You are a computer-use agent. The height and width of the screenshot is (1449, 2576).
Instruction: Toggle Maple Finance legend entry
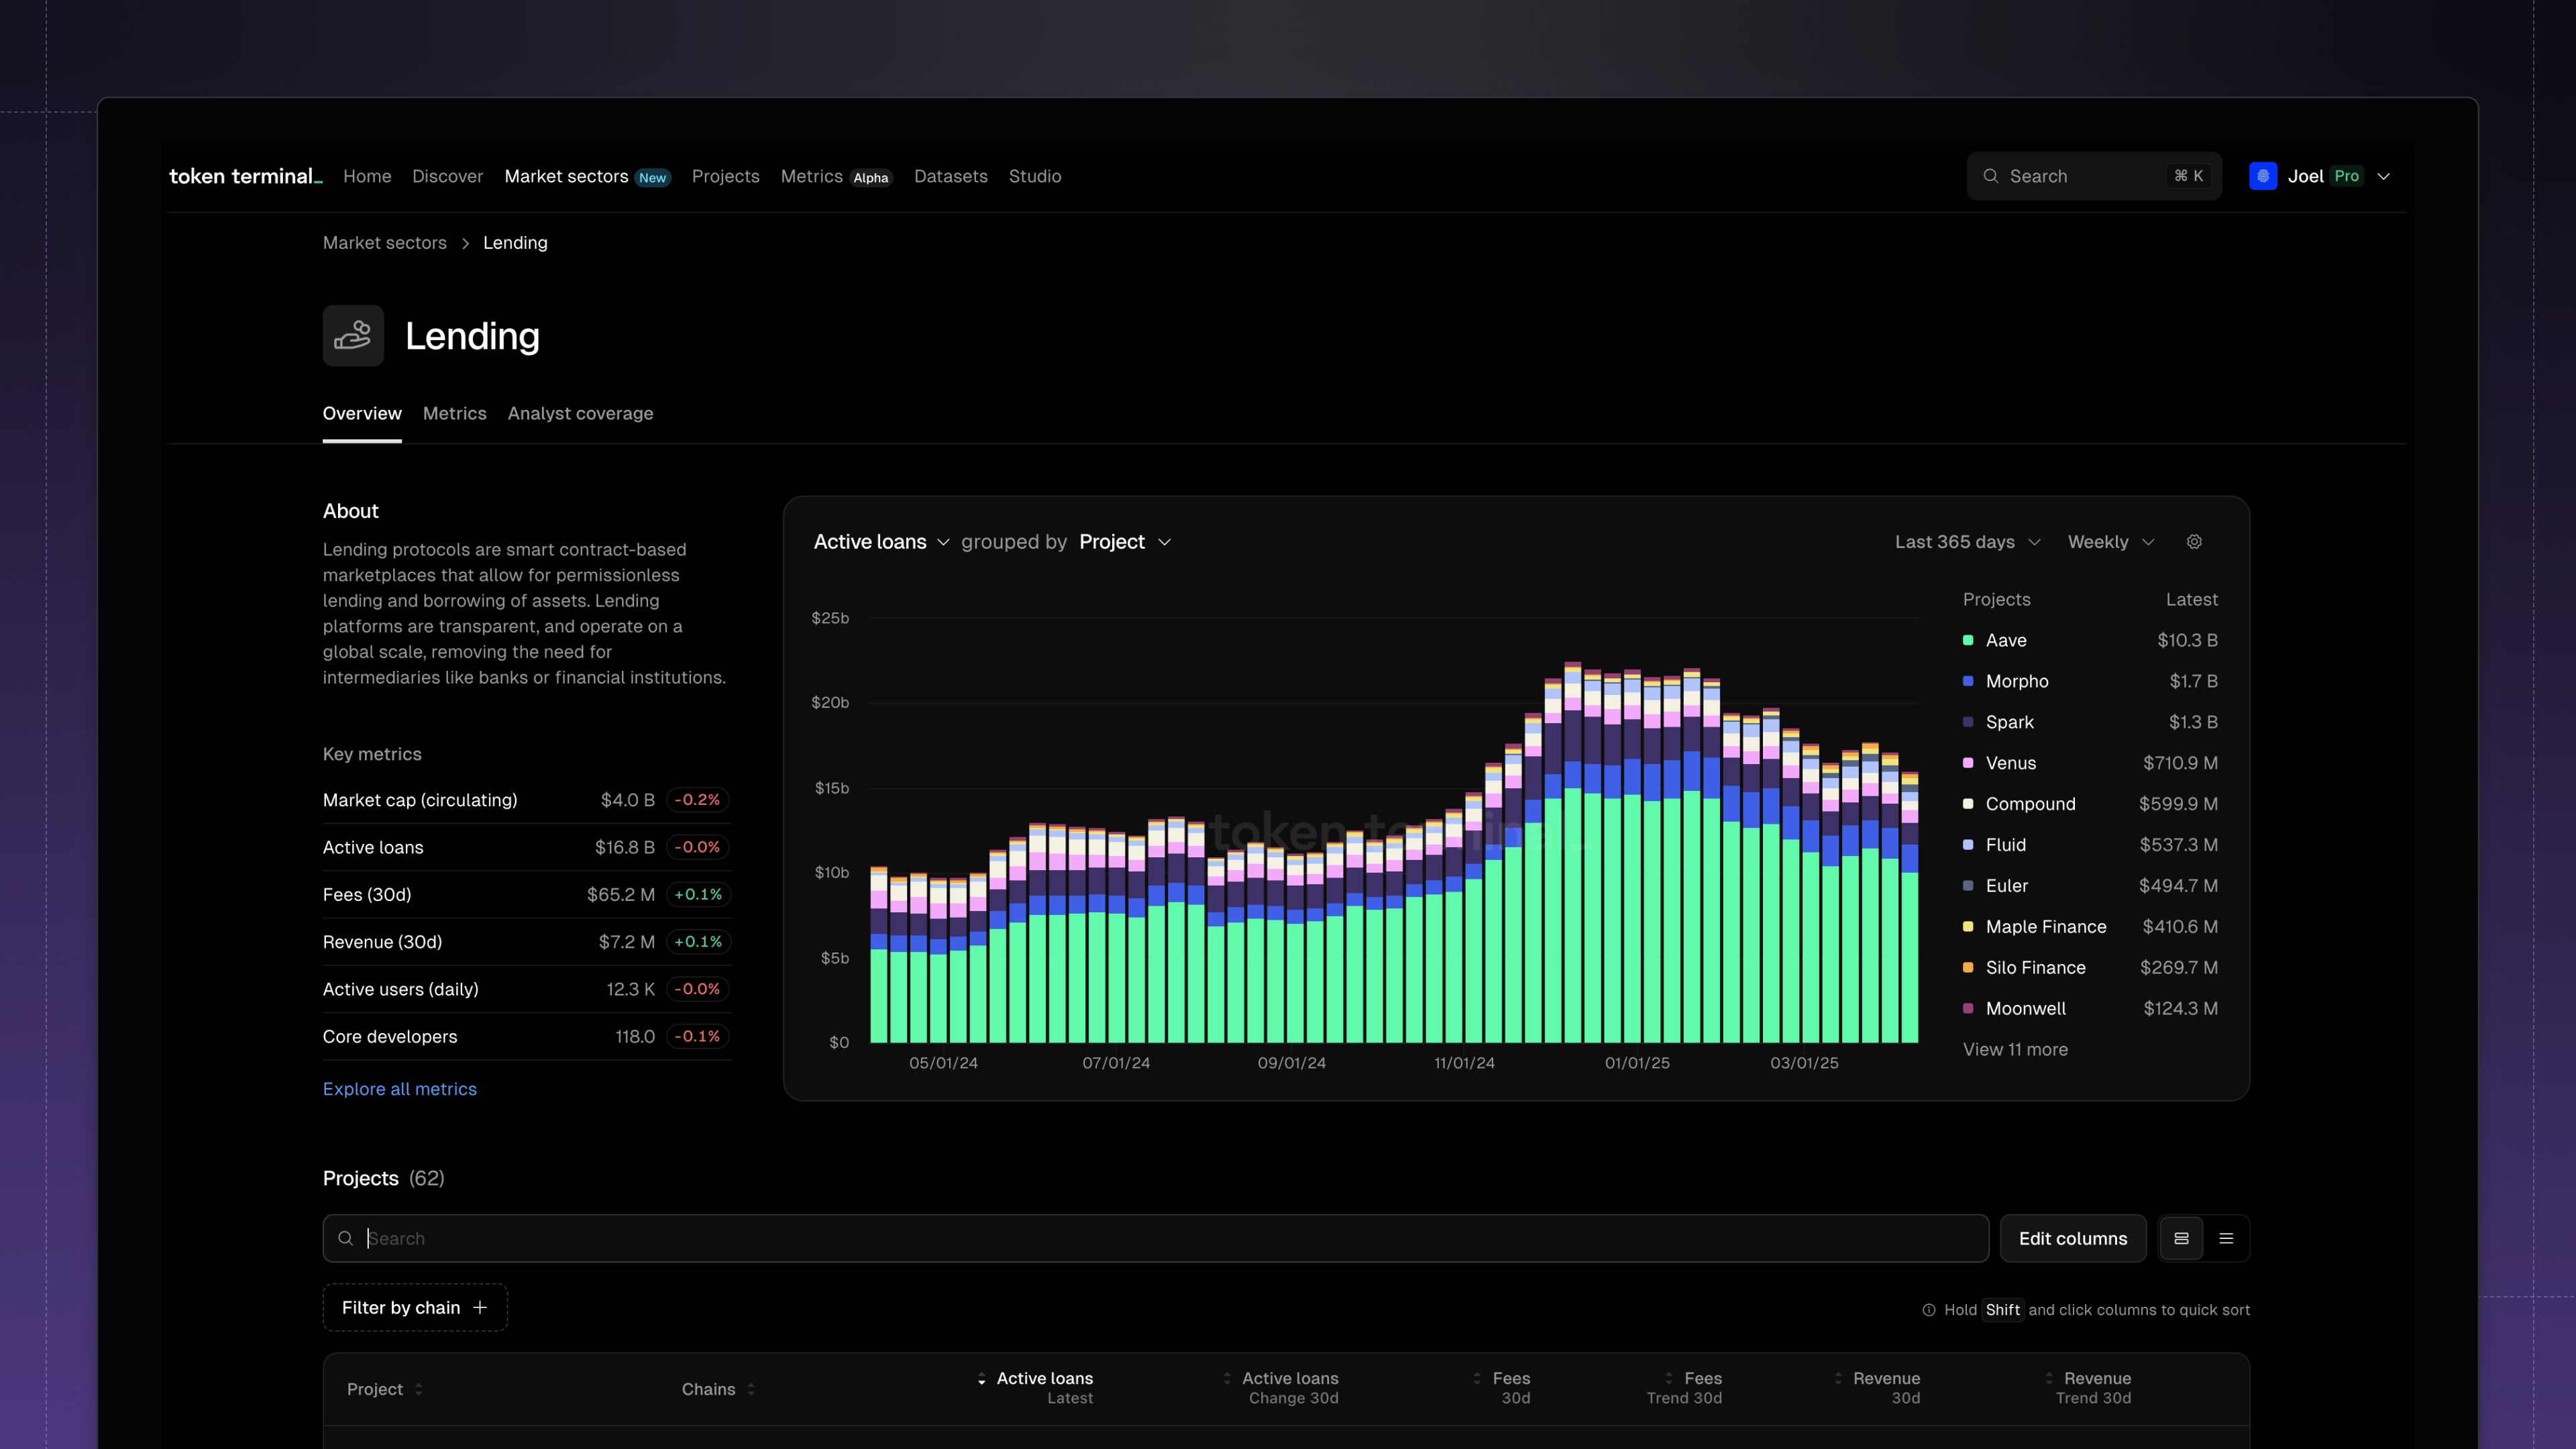[x=2090, y=927]
